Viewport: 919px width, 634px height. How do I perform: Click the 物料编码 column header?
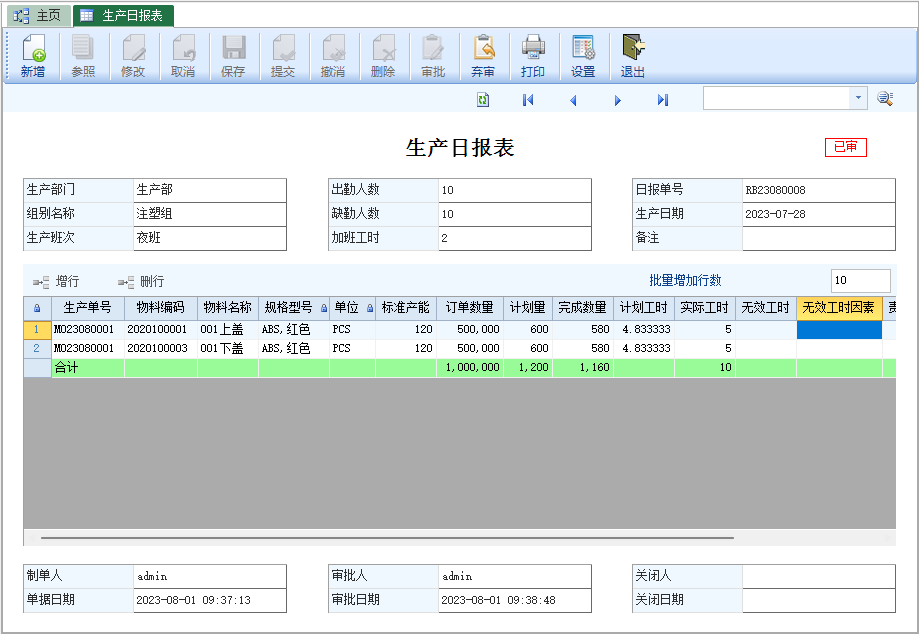(161, 308)
